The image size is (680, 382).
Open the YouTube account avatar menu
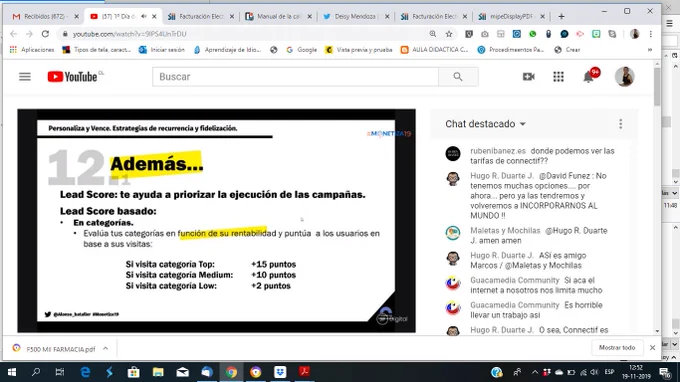[624, 77]
